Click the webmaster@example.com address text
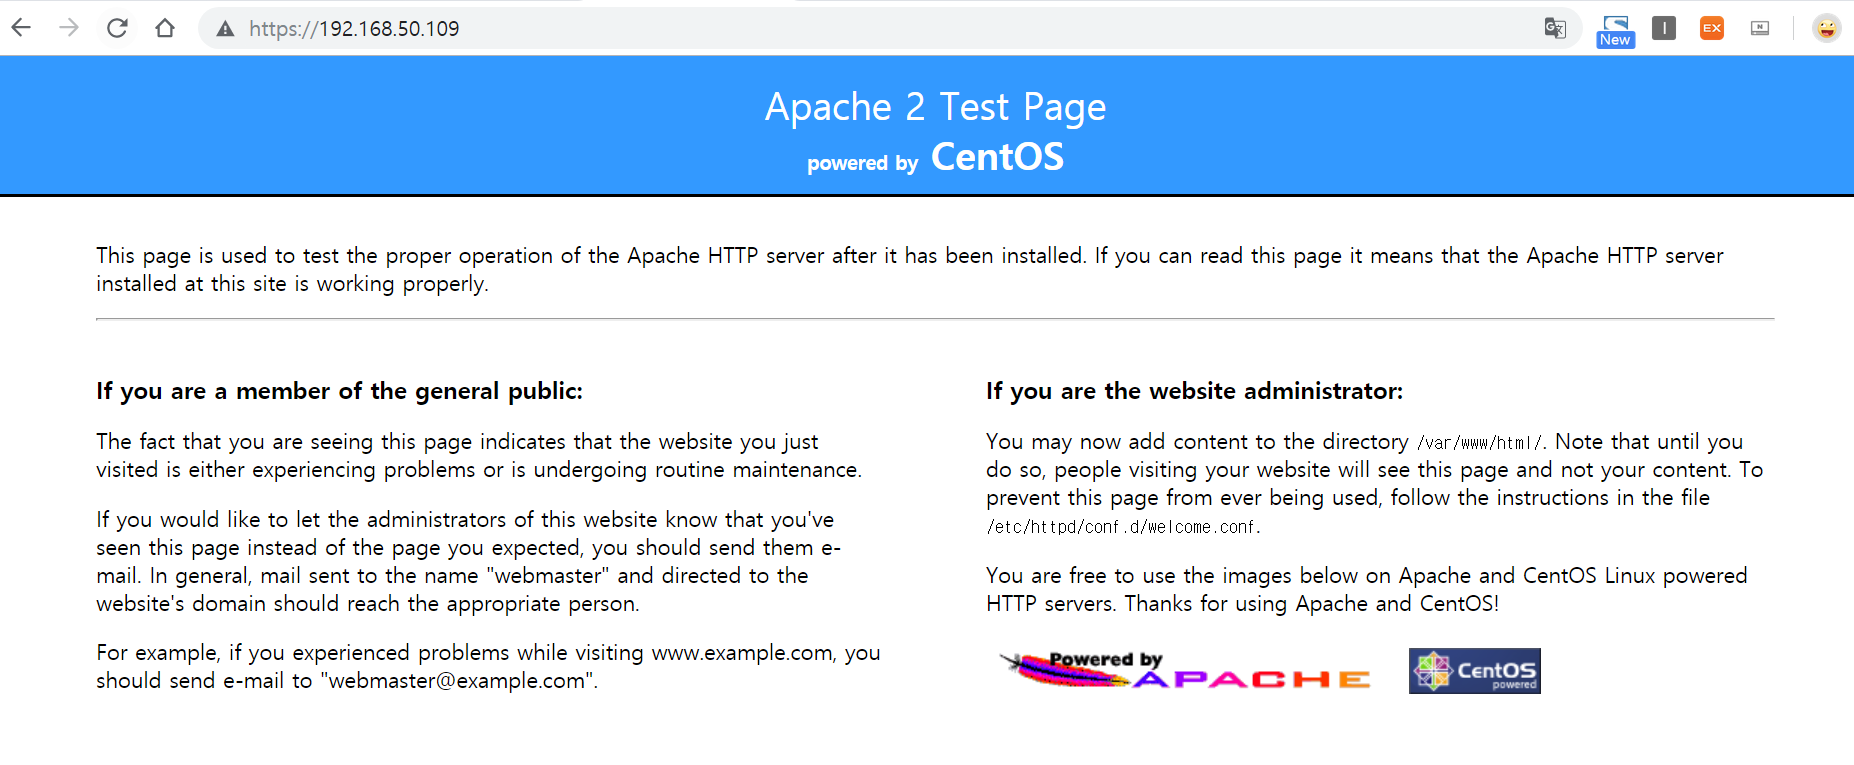 tap(457, 681)
